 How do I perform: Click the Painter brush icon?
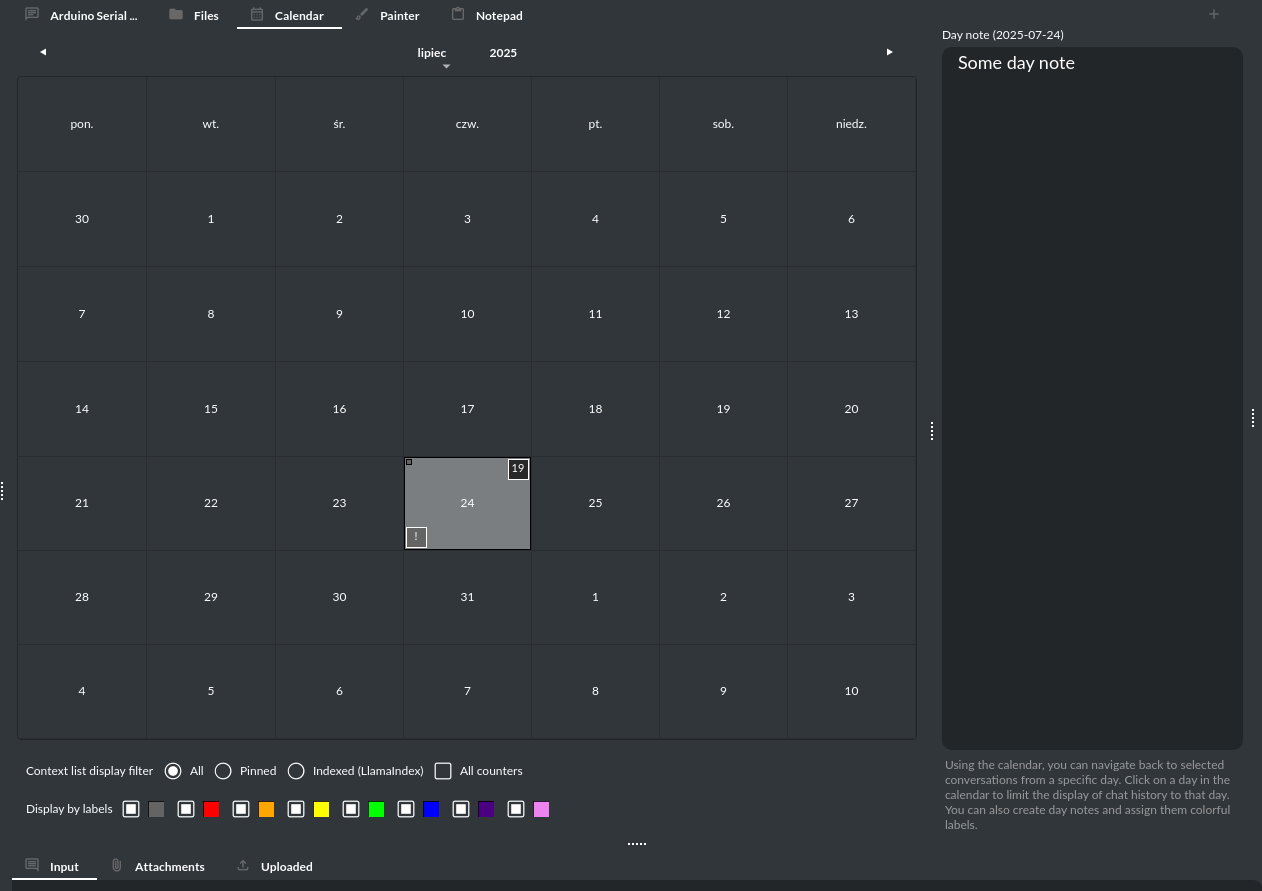tap(361, 14)
